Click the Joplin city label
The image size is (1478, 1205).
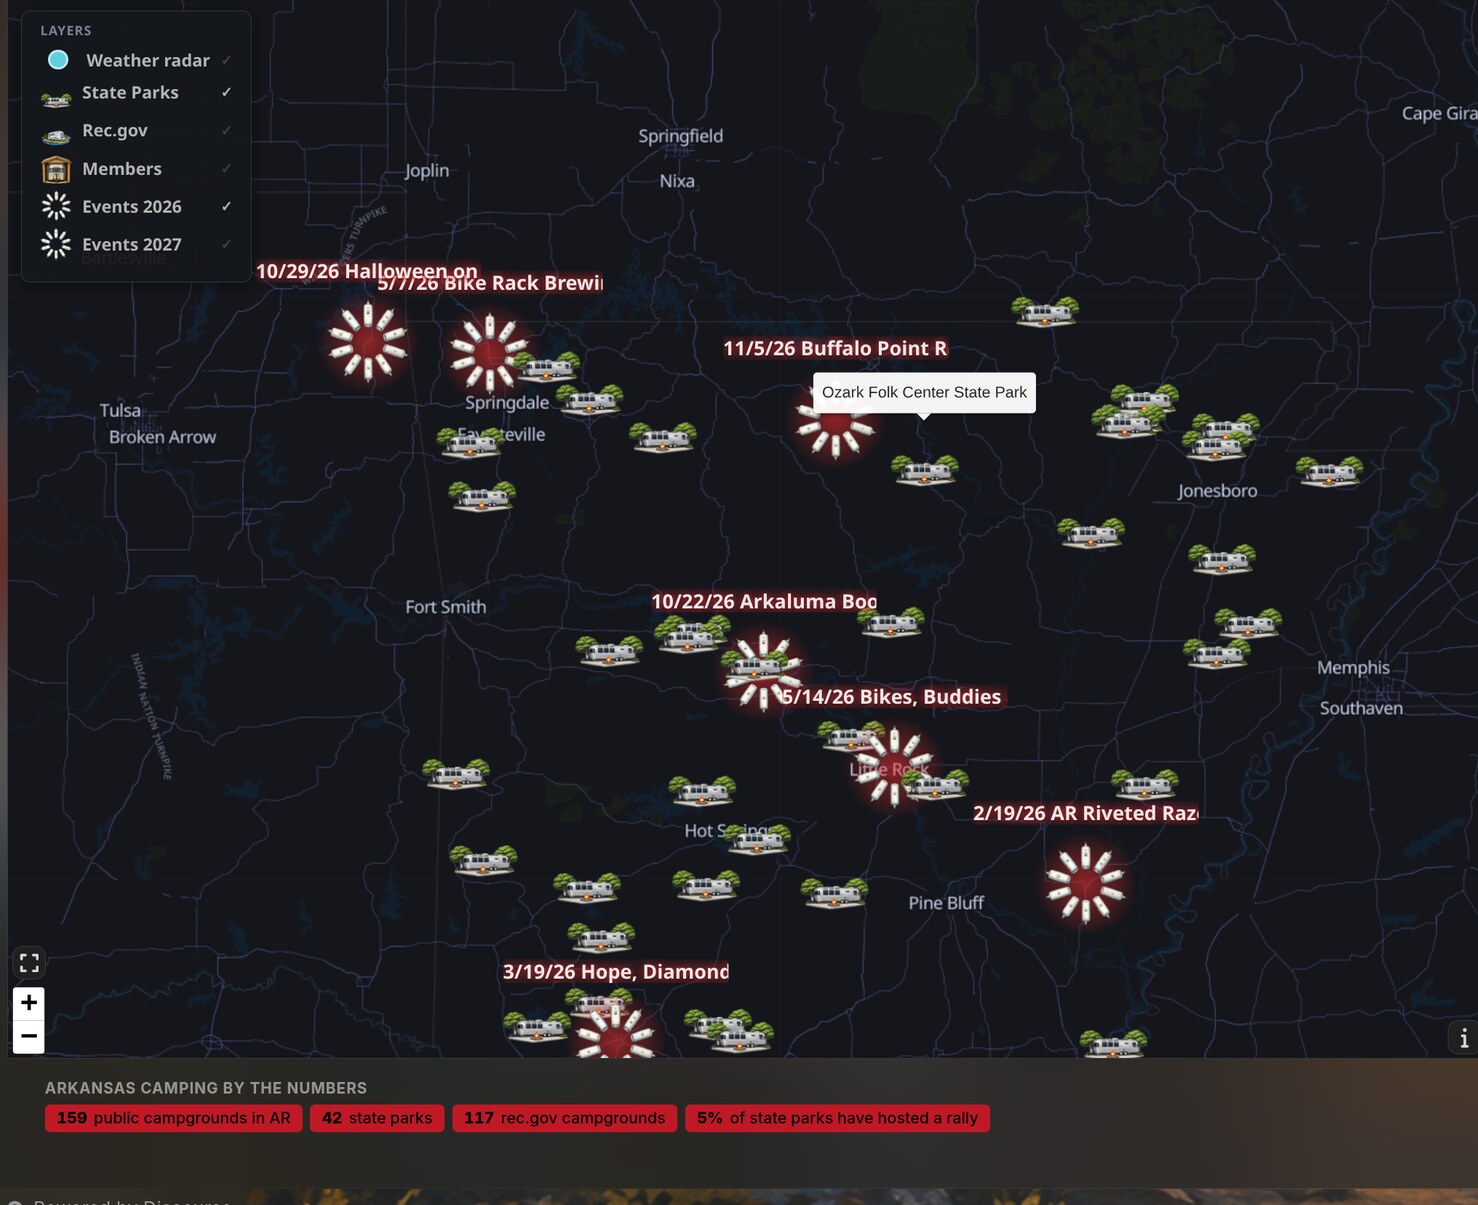click(427, 171)
